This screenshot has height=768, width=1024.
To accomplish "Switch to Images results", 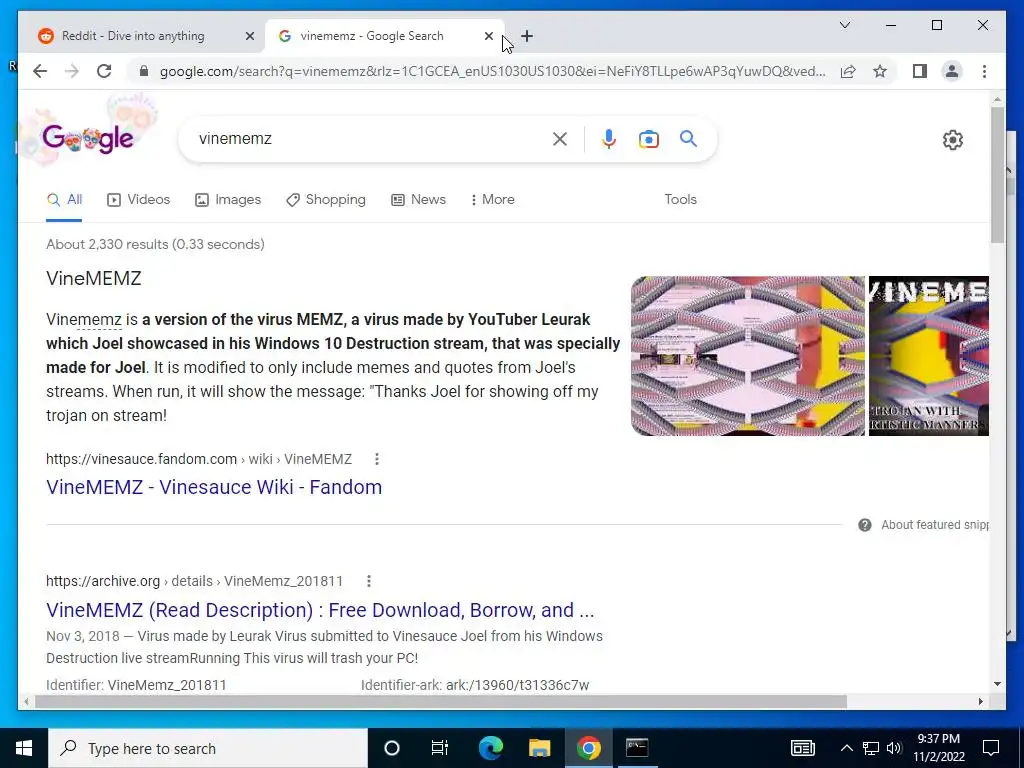I will point(228,200).
